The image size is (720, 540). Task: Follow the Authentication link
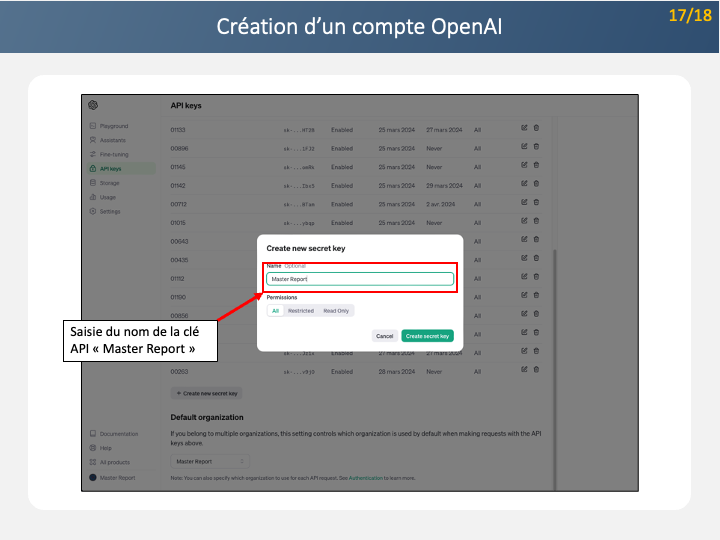(365, 478)
